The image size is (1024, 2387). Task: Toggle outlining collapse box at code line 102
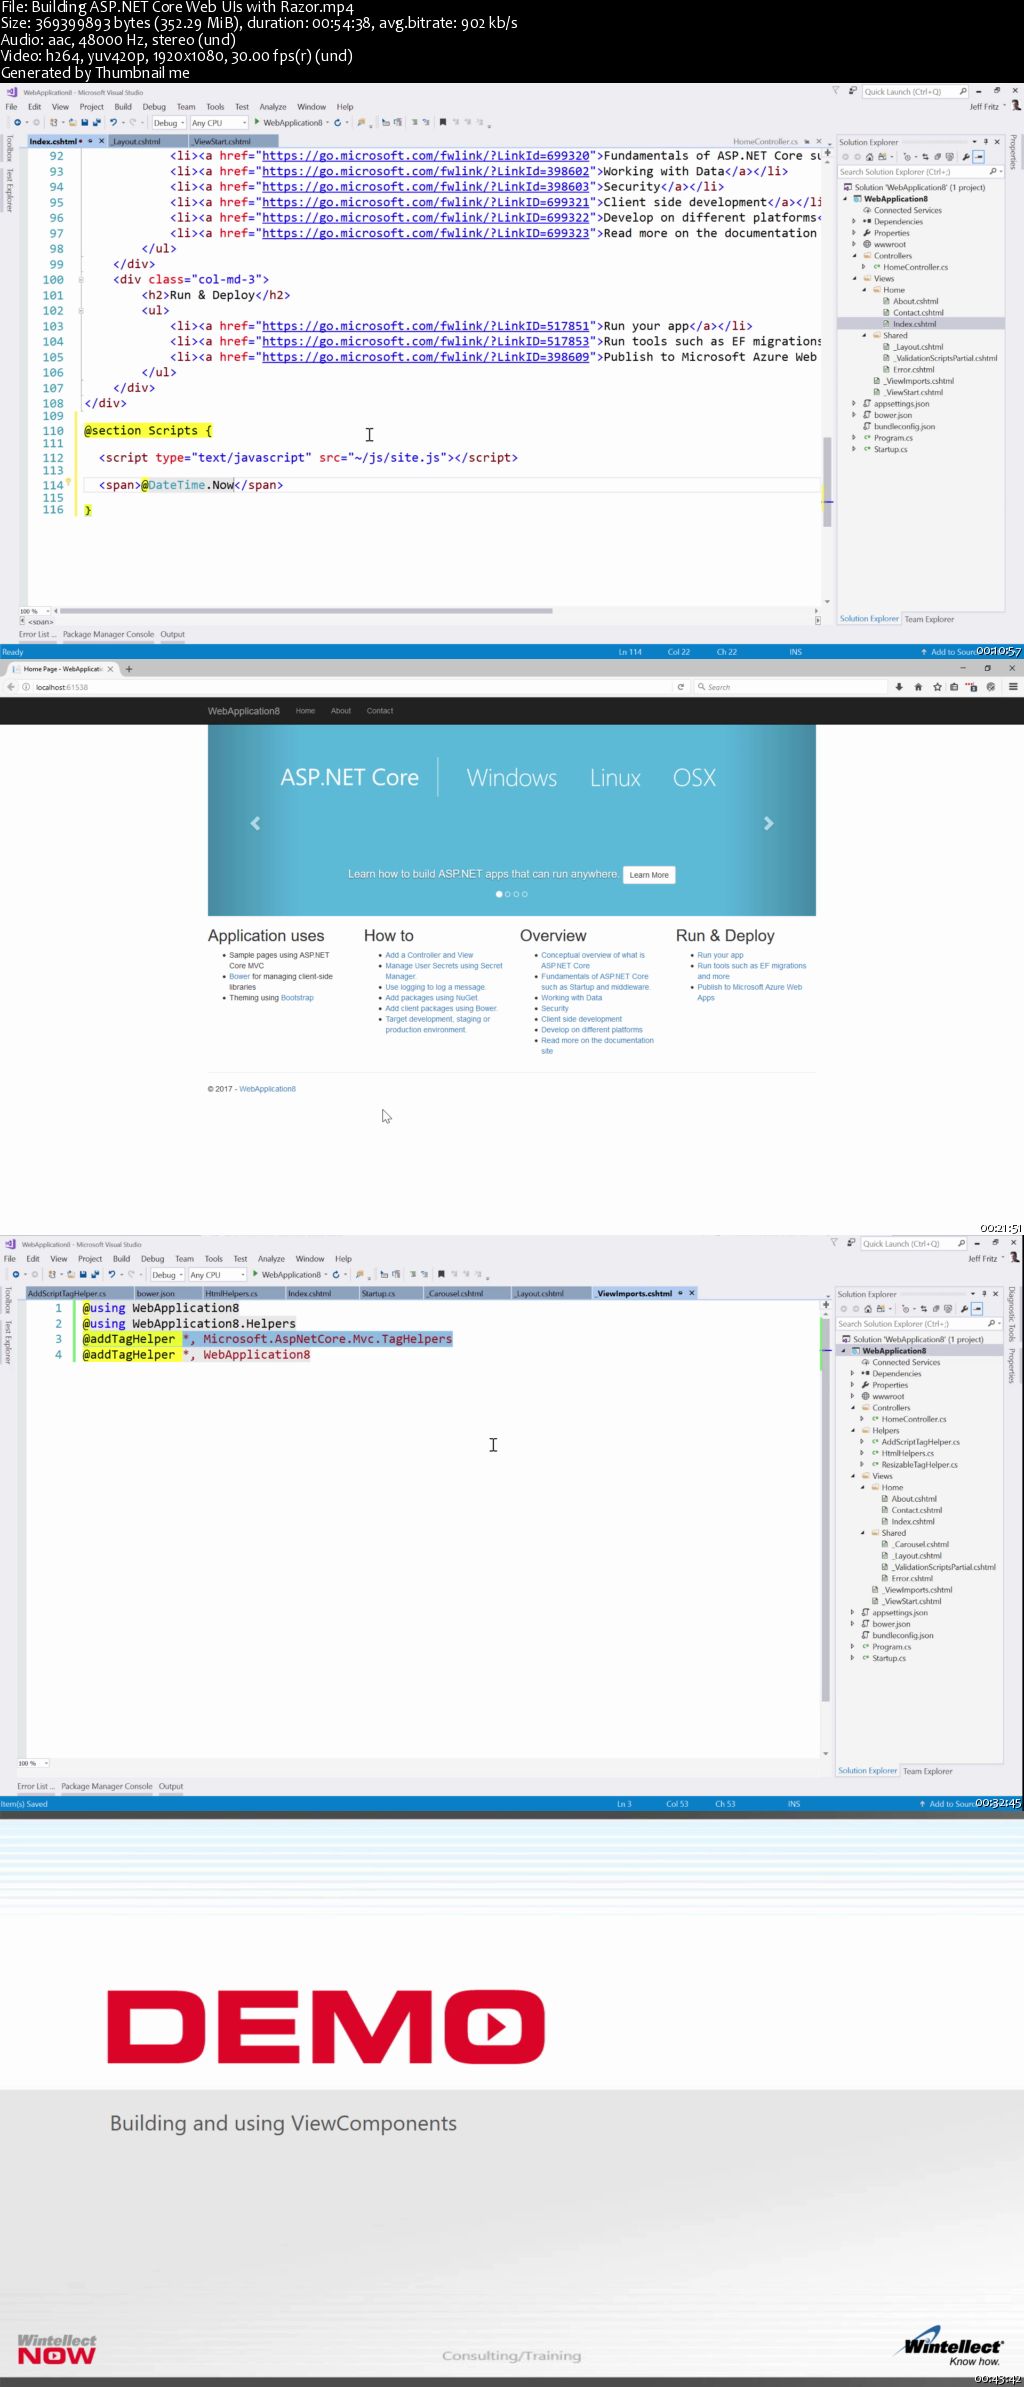[81, 311]
